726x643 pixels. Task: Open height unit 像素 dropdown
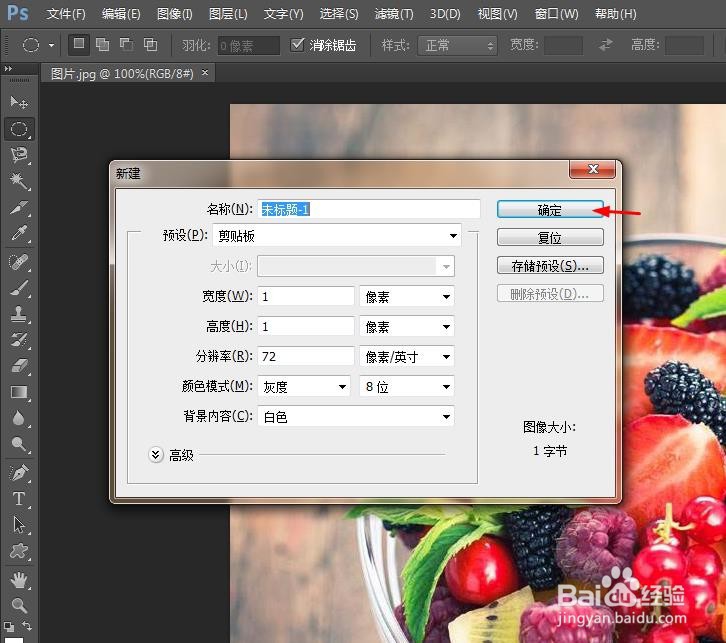407,327
